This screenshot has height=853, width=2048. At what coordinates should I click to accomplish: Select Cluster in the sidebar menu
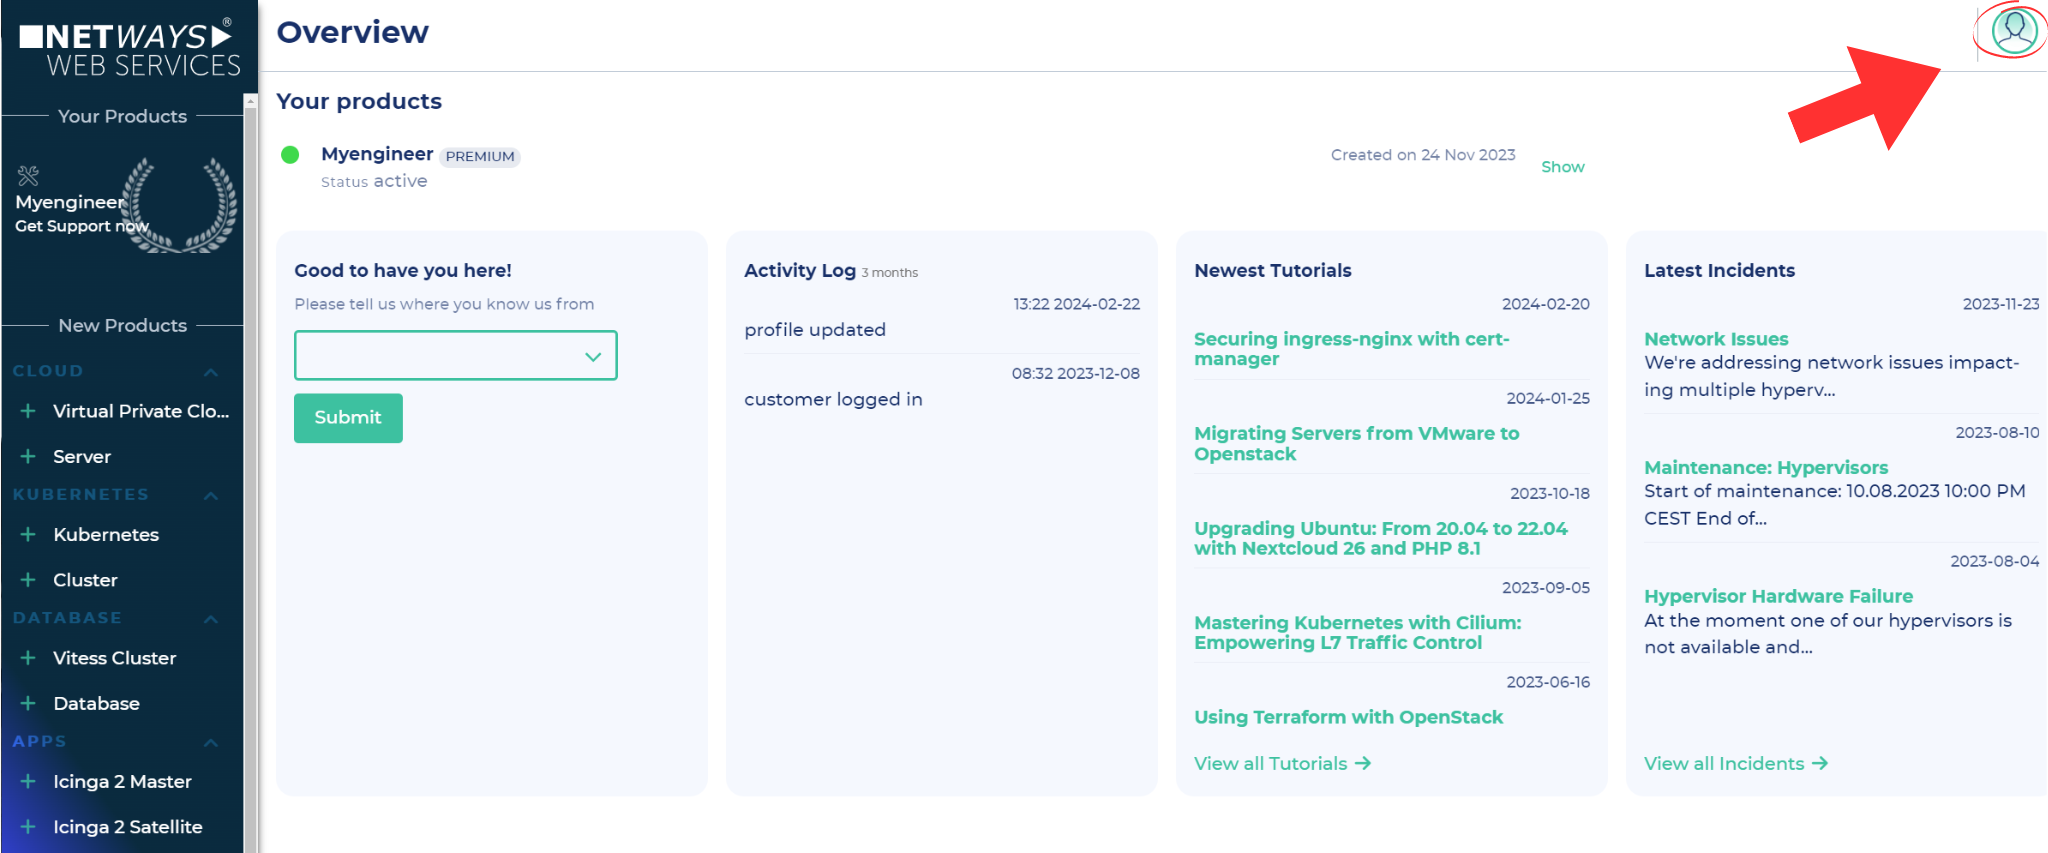[x=85, y=580]
